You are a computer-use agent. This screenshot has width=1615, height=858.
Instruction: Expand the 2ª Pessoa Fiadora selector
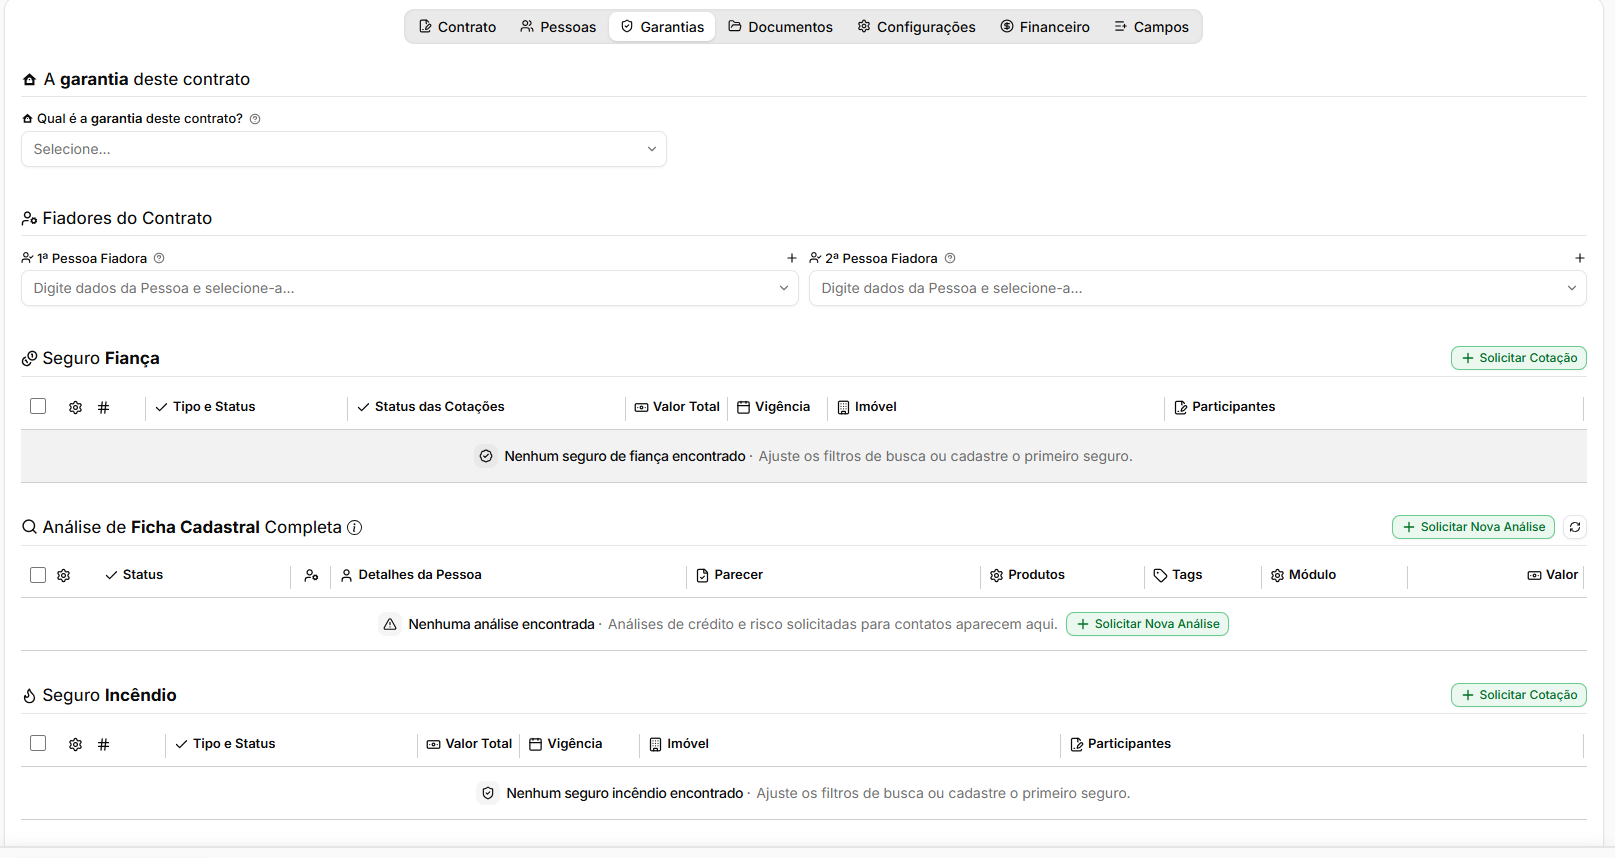click(1198, 288)
